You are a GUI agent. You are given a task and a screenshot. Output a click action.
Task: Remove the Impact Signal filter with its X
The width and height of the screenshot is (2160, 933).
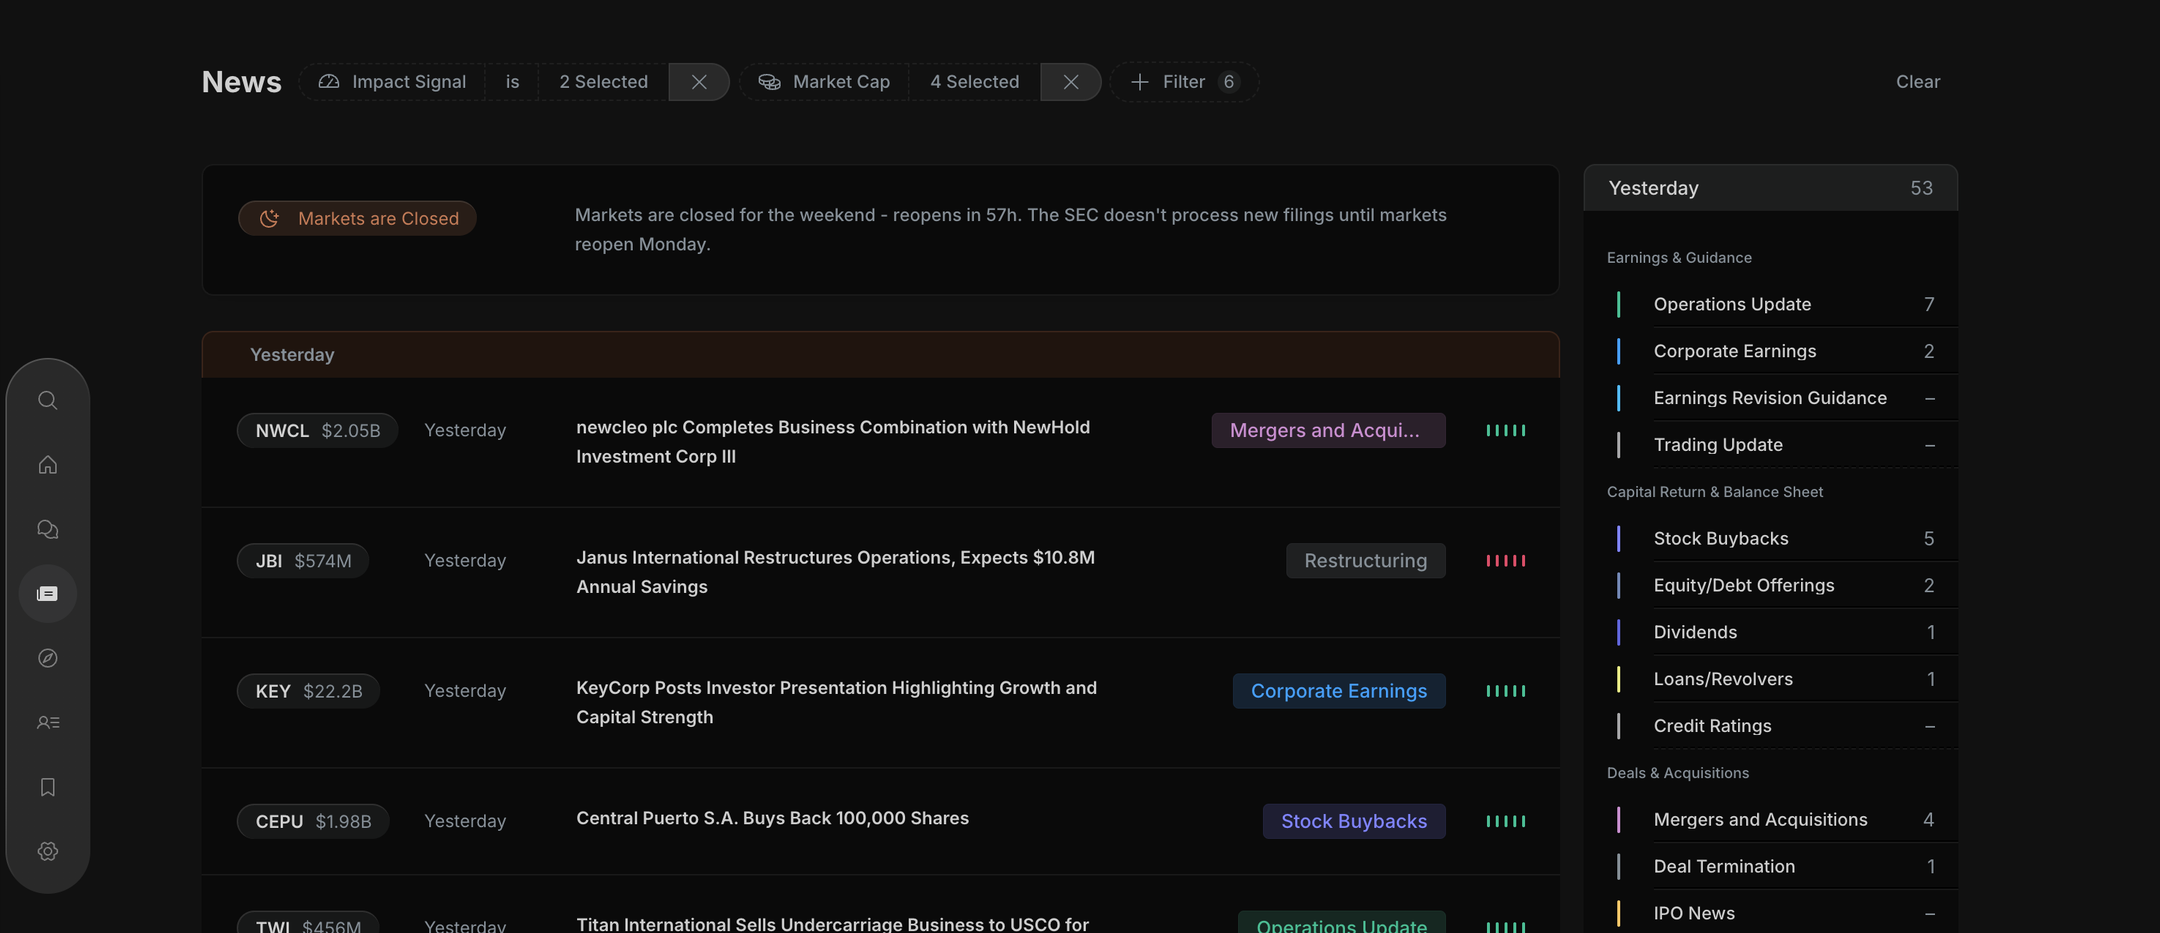pos(699,82)
